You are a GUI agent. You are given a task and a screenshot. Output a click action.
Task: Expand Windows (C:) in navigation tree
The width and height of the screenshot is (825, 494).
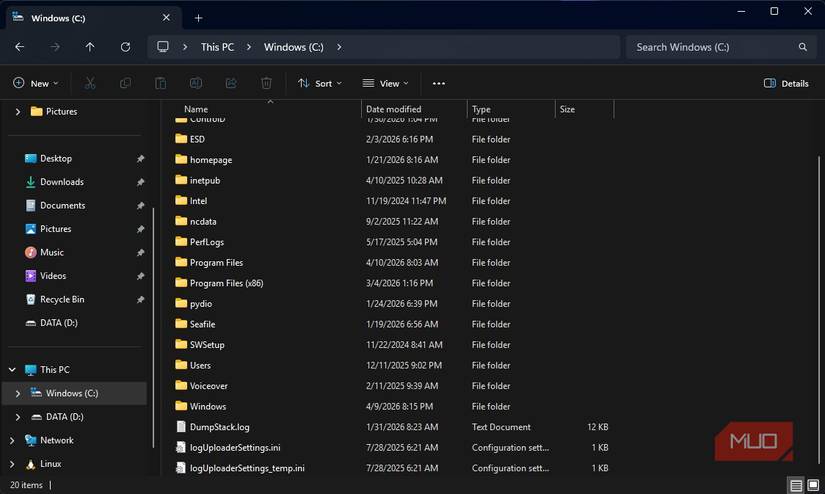pos(18,394)
